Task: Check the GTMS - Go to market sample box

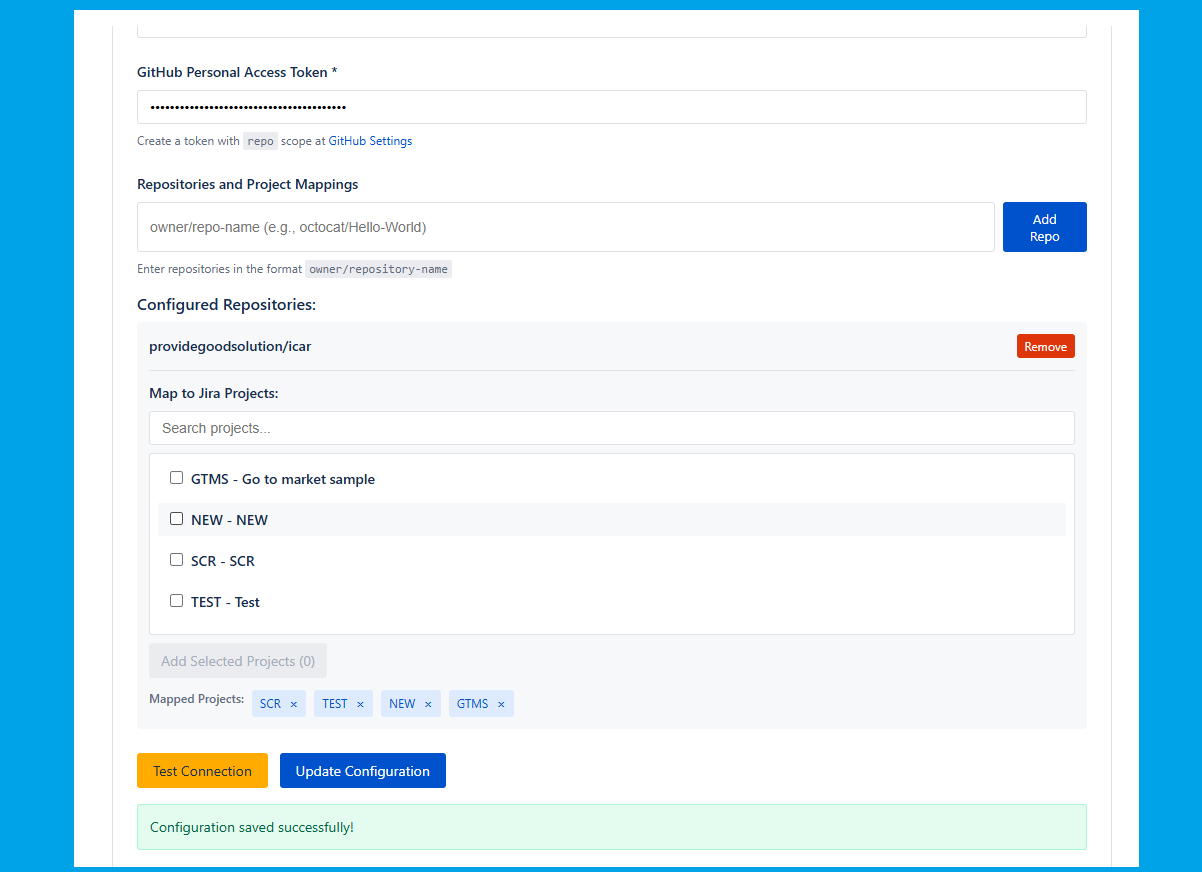Action: click(177, 478)
